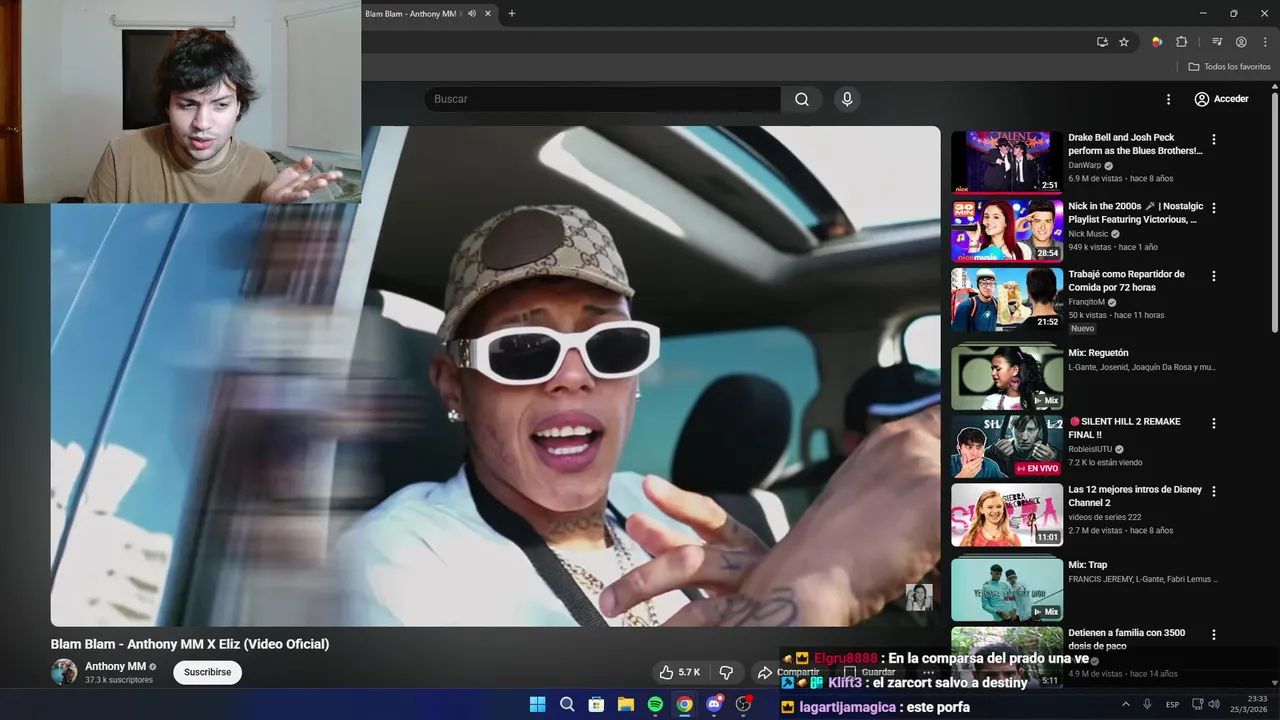The height and width of the screenshot is (720, 1280).
Task: Open Drake Bell and Josh Peck thumbnail
Action: [1007, 161]
